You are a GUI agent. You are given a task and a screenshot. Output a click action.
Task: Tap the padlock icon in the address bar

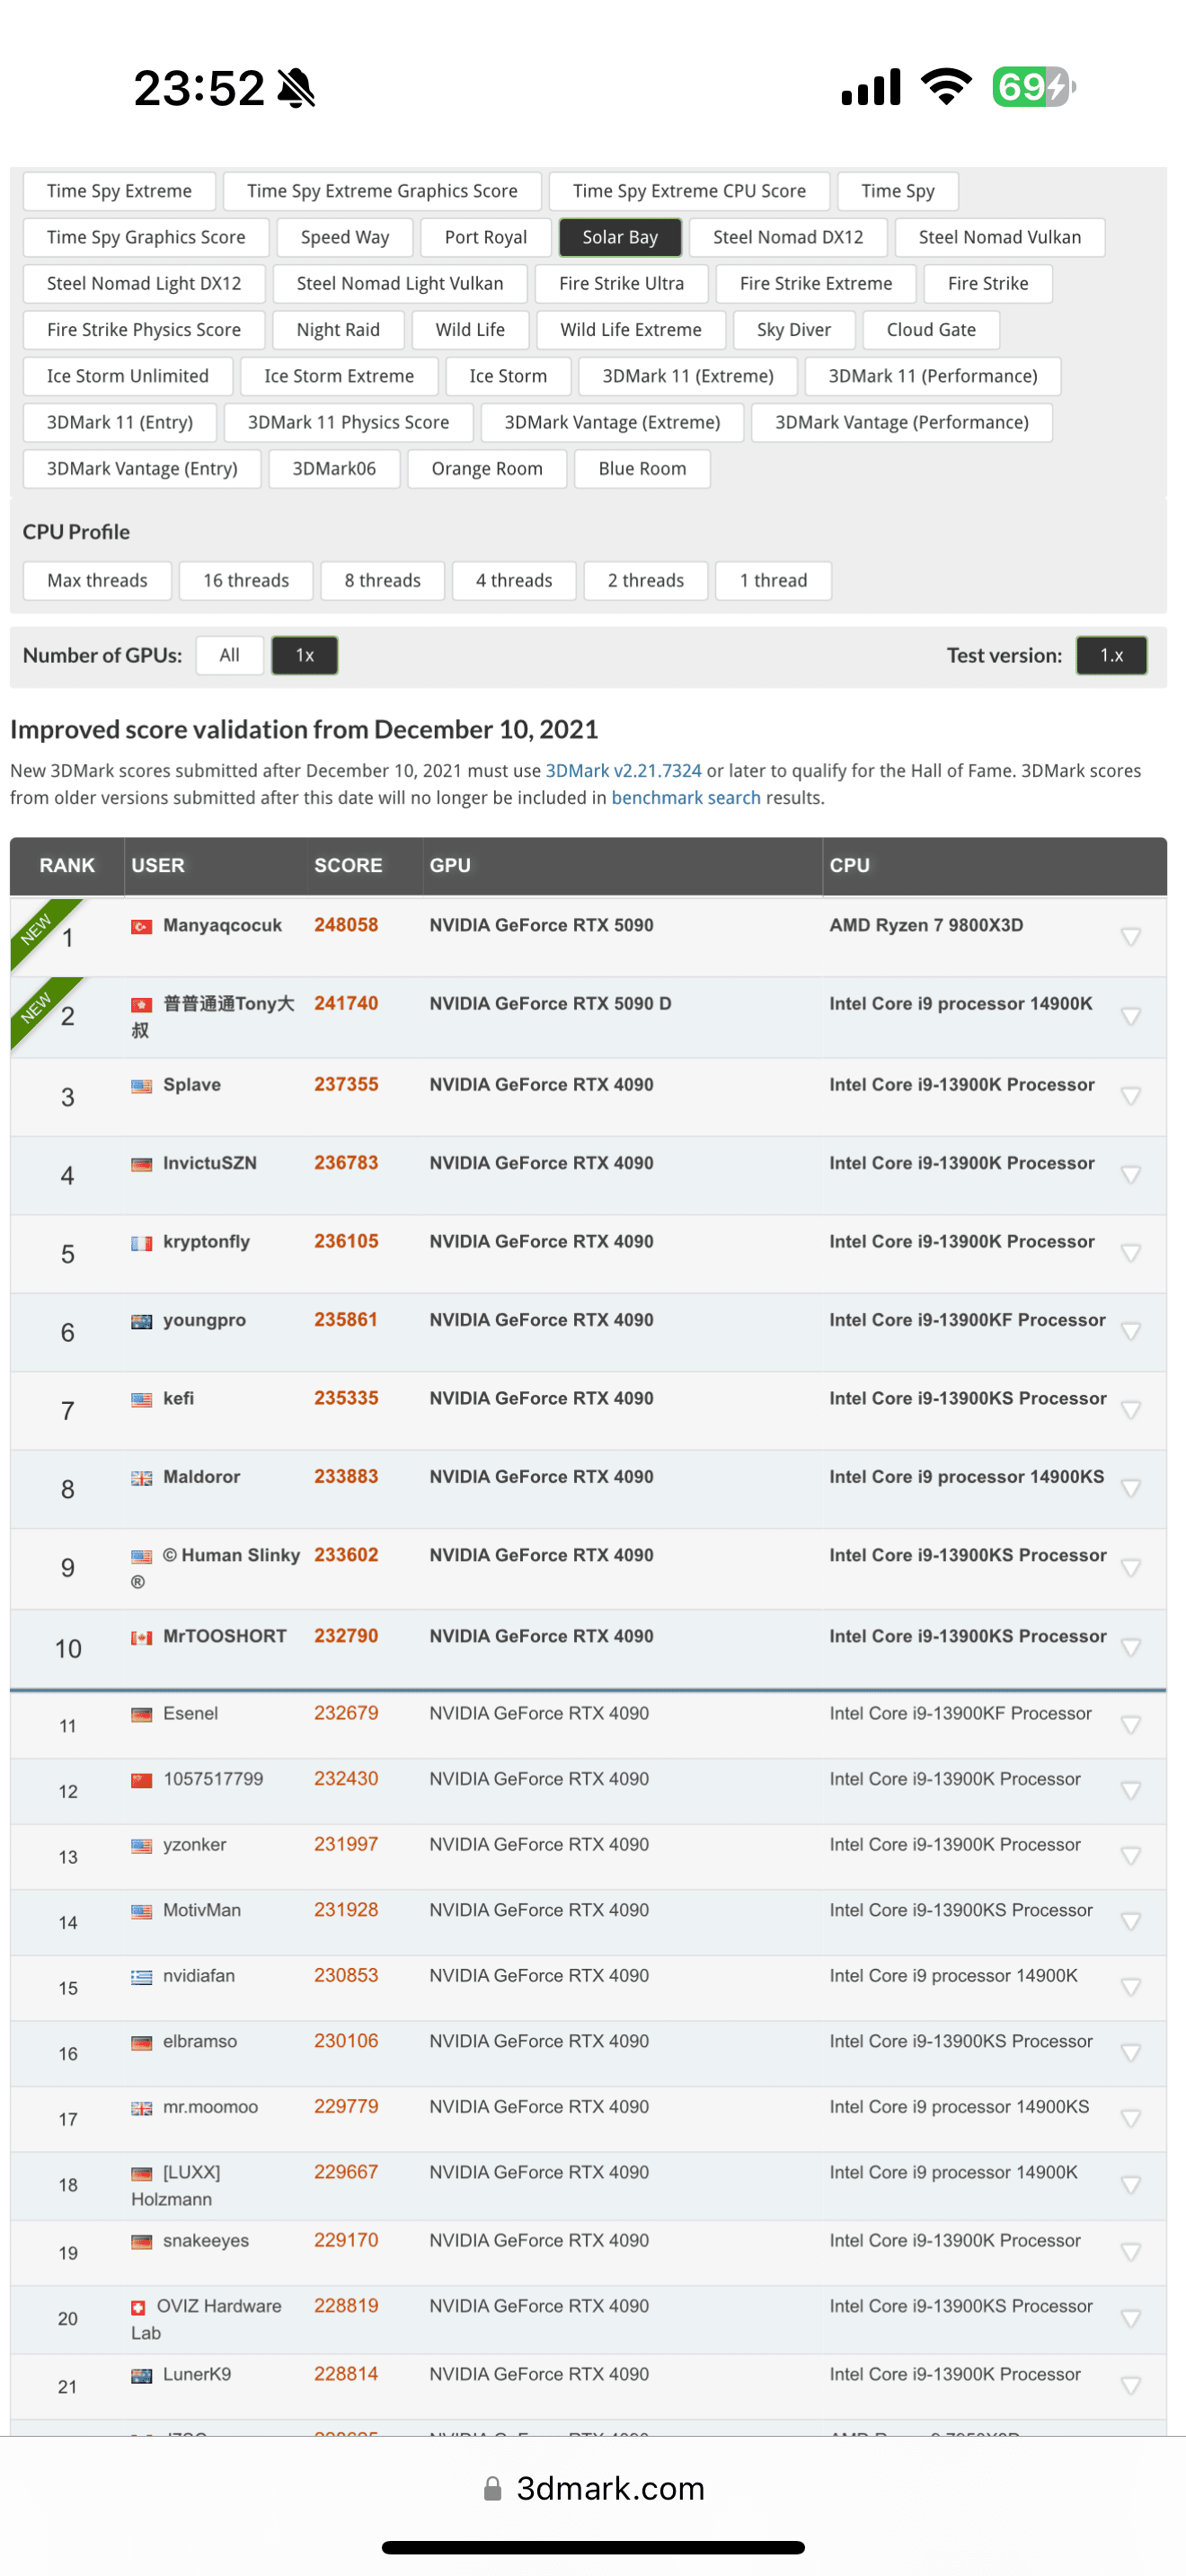(x=492, y=2488)
